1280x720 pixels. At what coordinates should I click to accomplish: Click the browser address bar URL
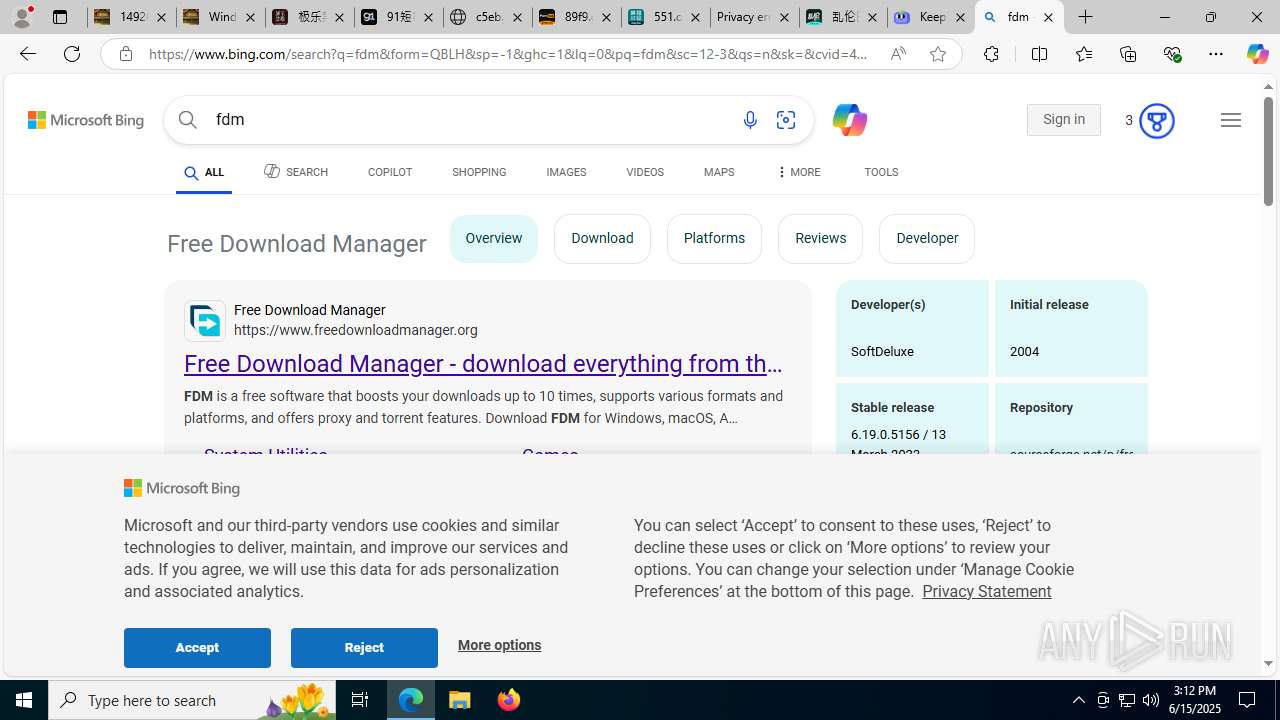509,54
